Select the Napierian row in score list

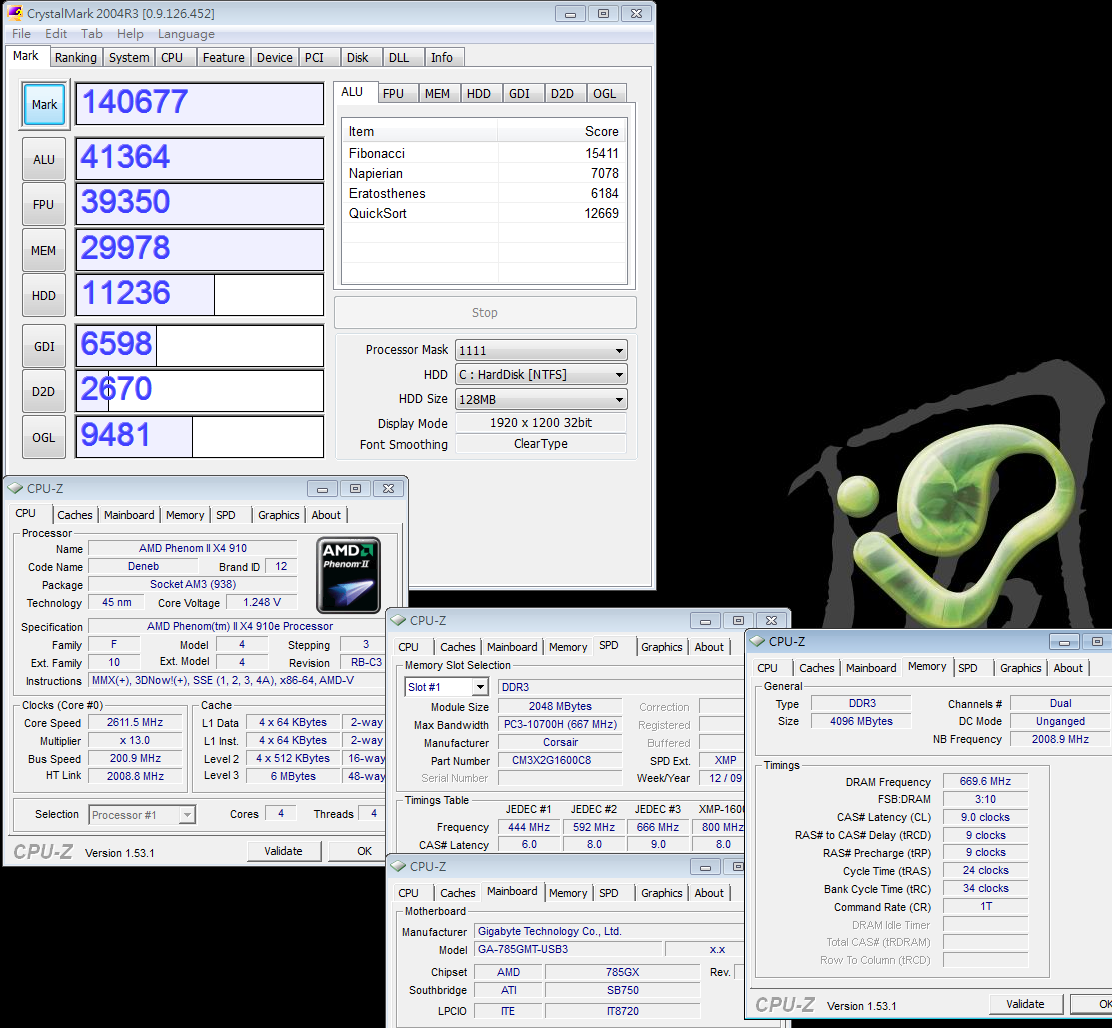pos(484,174)
